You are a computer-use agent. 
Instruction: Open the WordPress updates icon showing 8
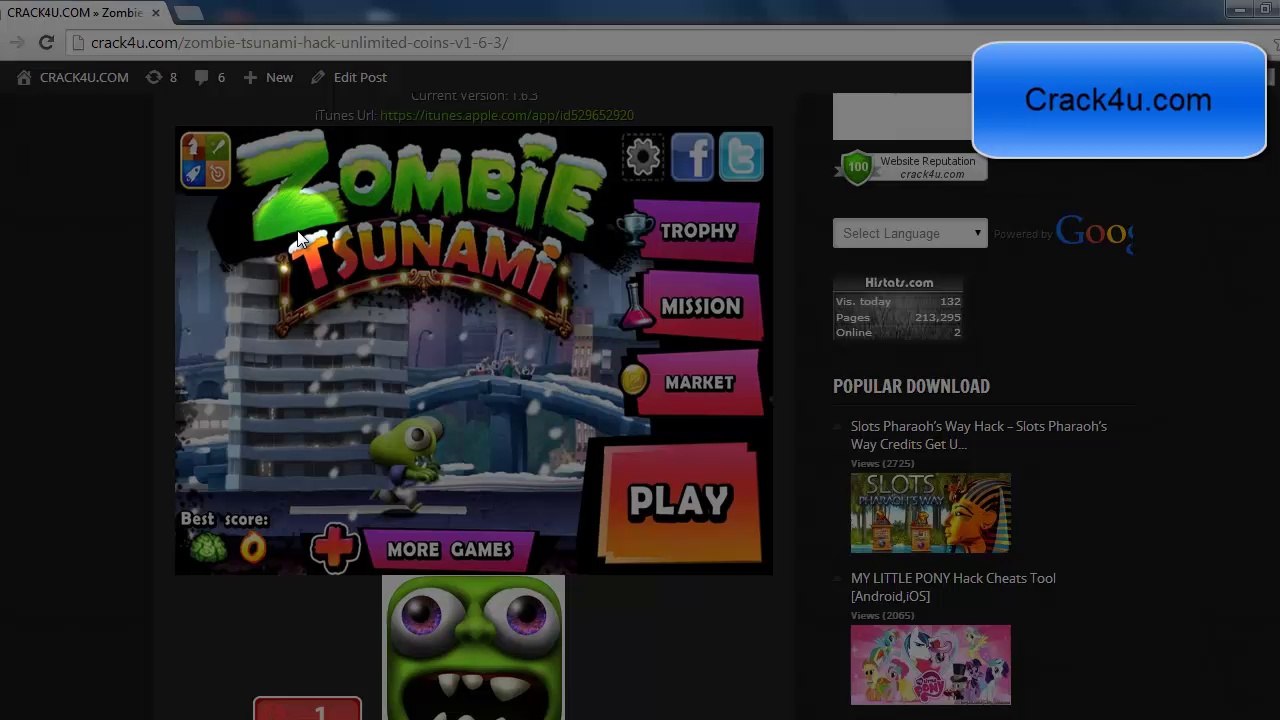point(161,77)
